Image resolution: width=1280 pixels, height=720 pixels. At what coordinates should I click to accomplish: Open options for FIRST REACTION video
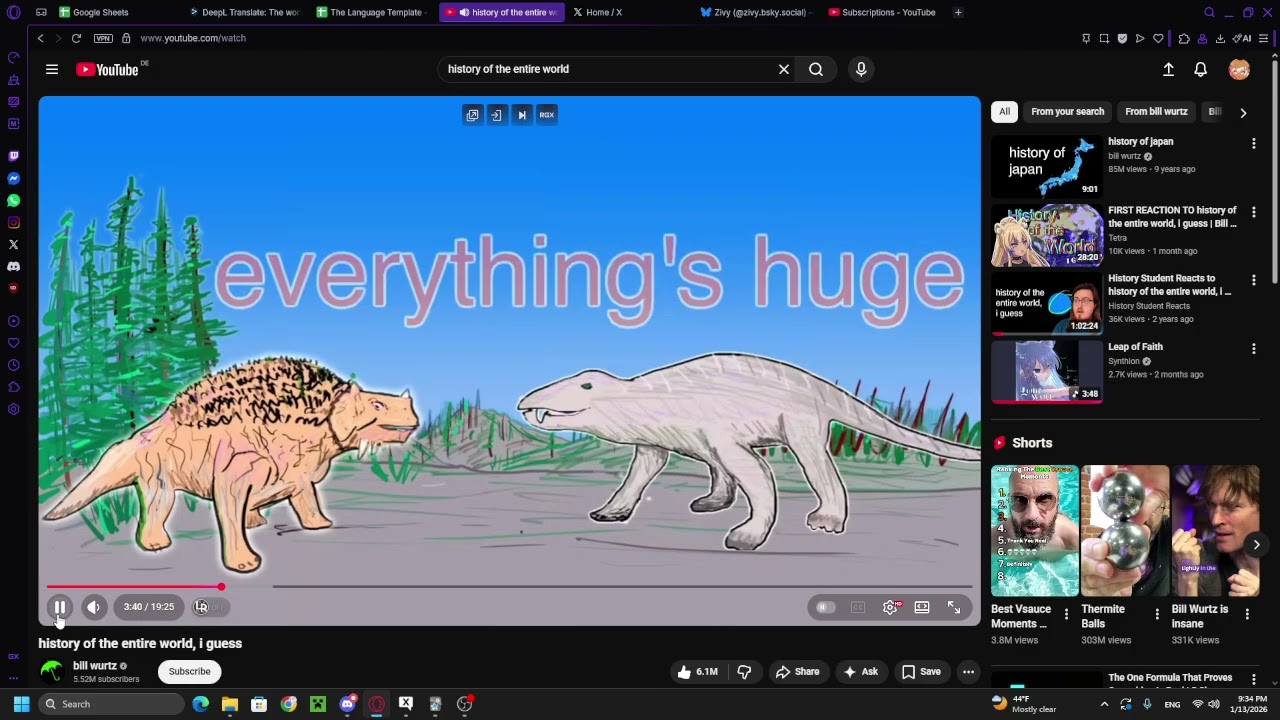(1254, 212)
